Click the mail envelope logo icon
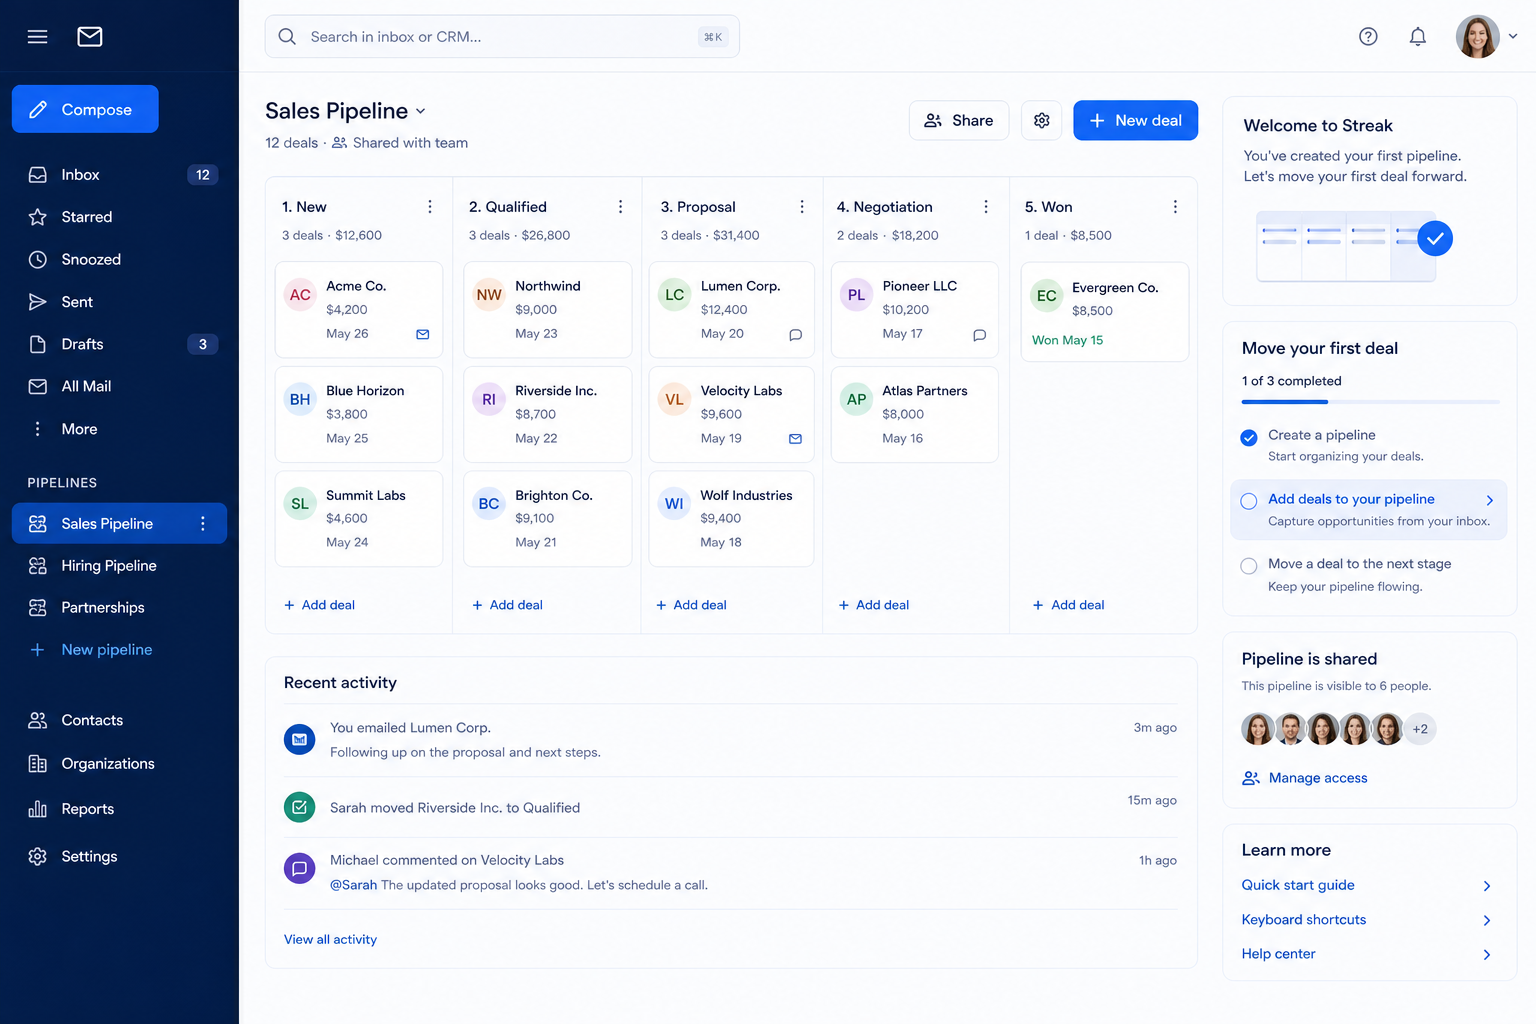 pyautogui.click(x=90, y=37)
